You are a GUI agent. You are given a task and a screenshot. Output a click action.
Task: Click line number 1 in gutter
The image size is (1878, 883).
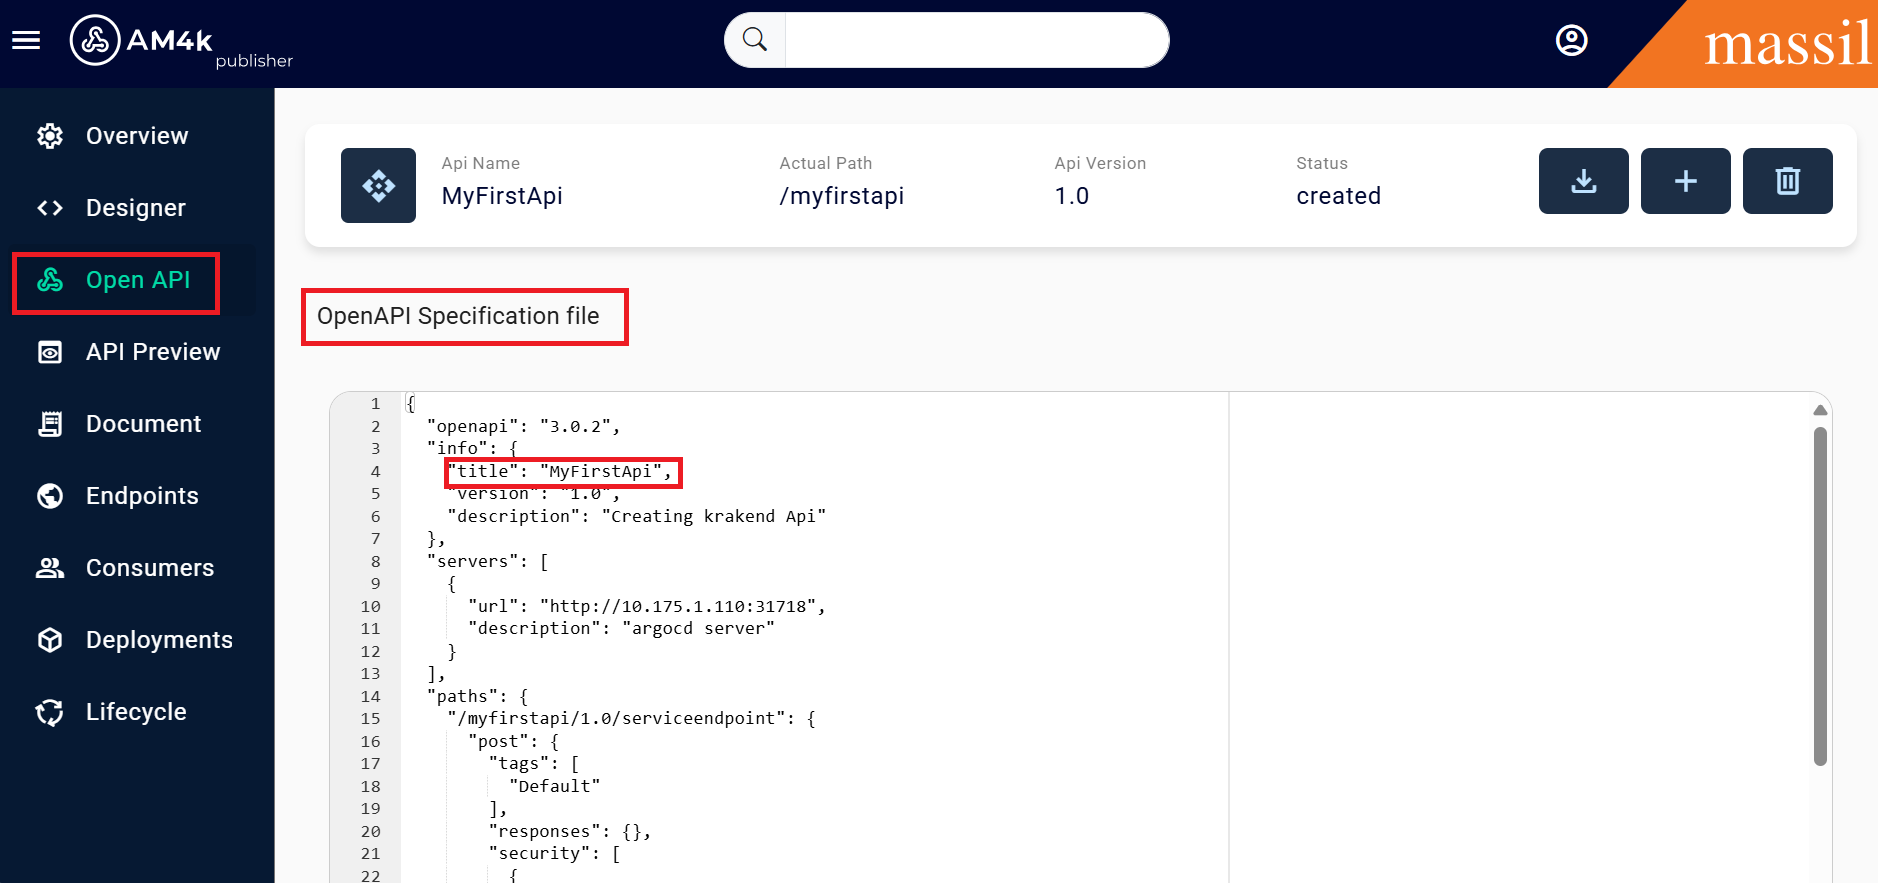pos(375,404)
